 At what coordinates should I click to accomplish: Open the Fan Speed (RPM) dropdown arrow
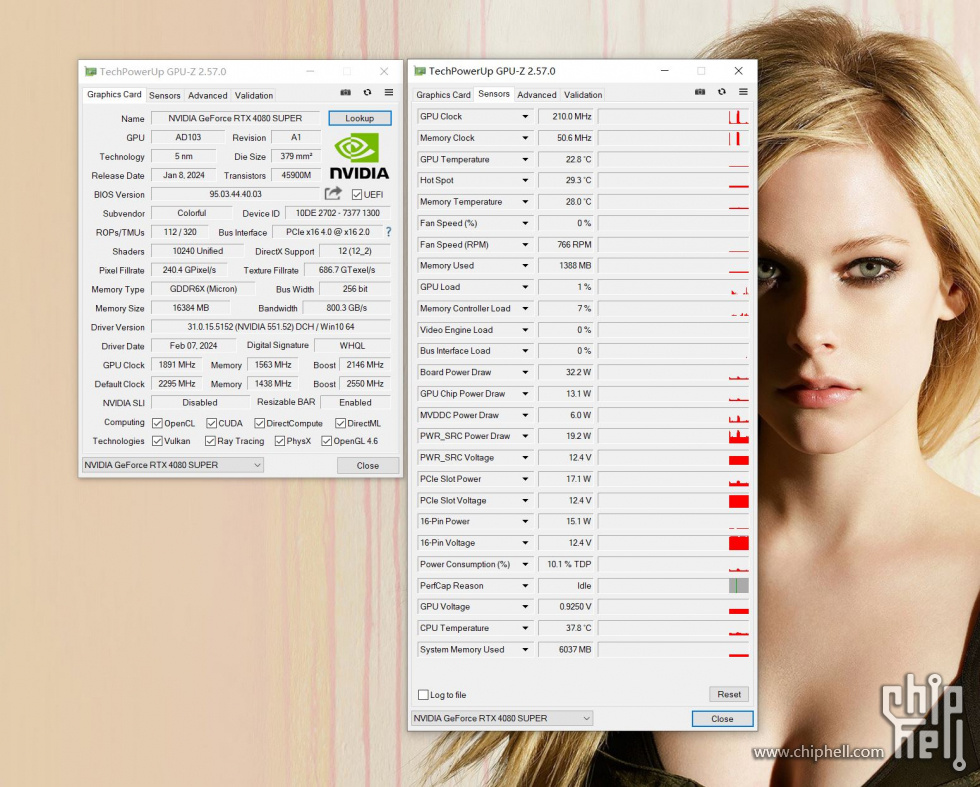(525, 244)
